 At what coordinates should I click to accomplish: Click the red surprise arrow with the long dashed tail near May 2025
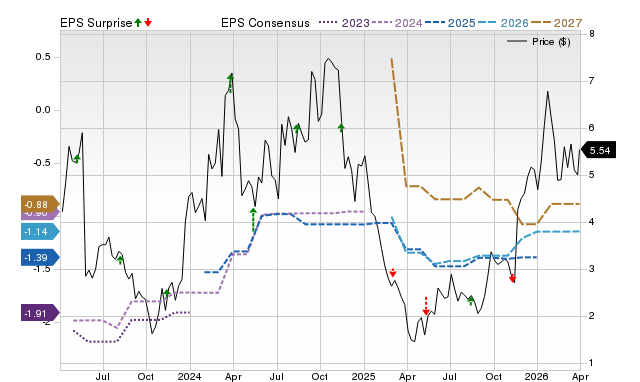pyautogui.click(x=426, y=306)
